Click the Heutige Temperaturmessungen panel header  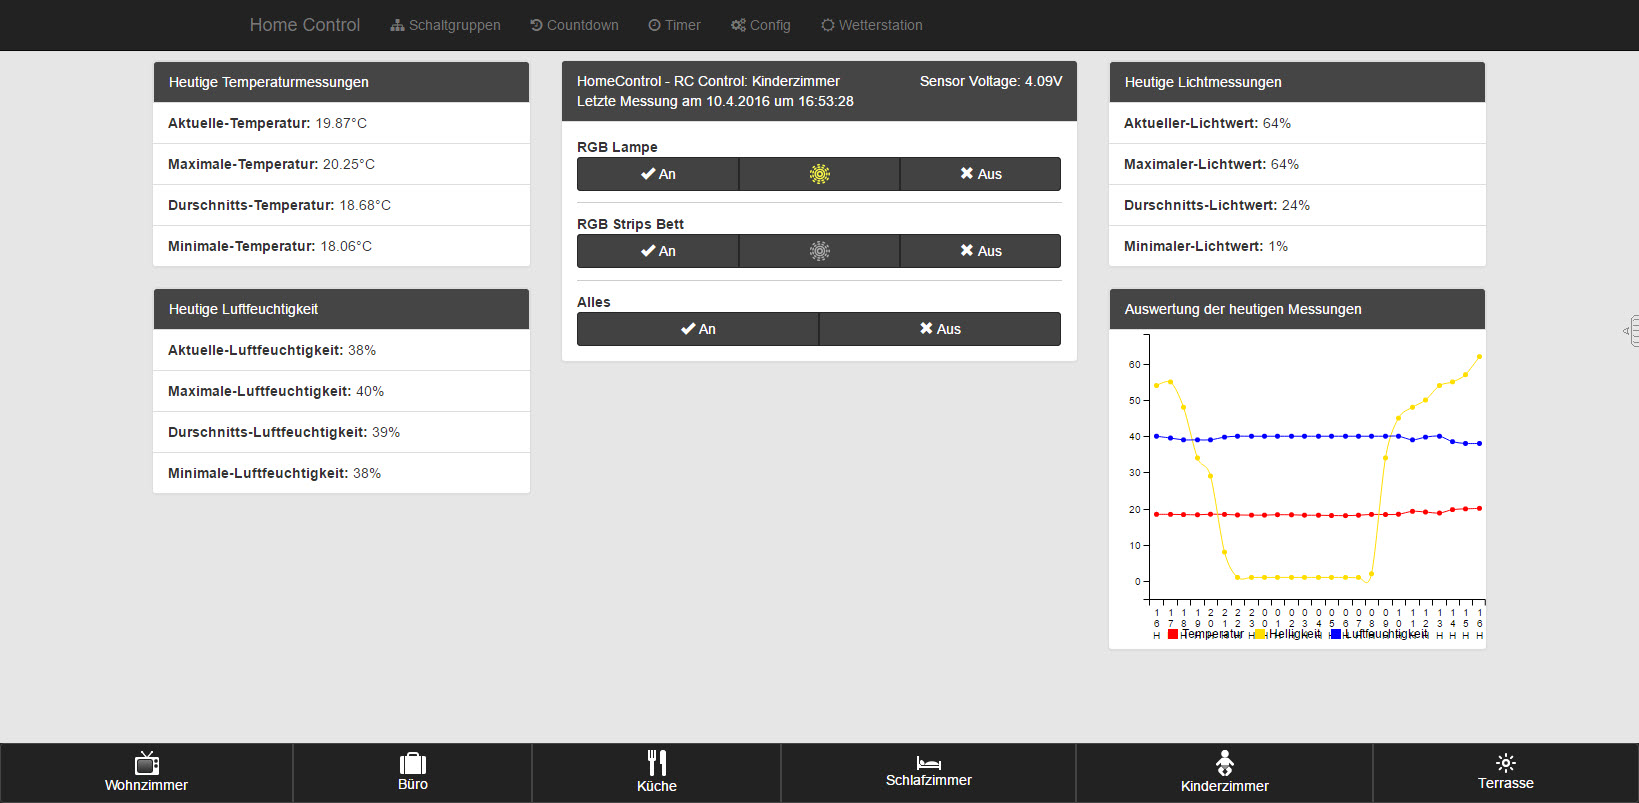[341, 82]
